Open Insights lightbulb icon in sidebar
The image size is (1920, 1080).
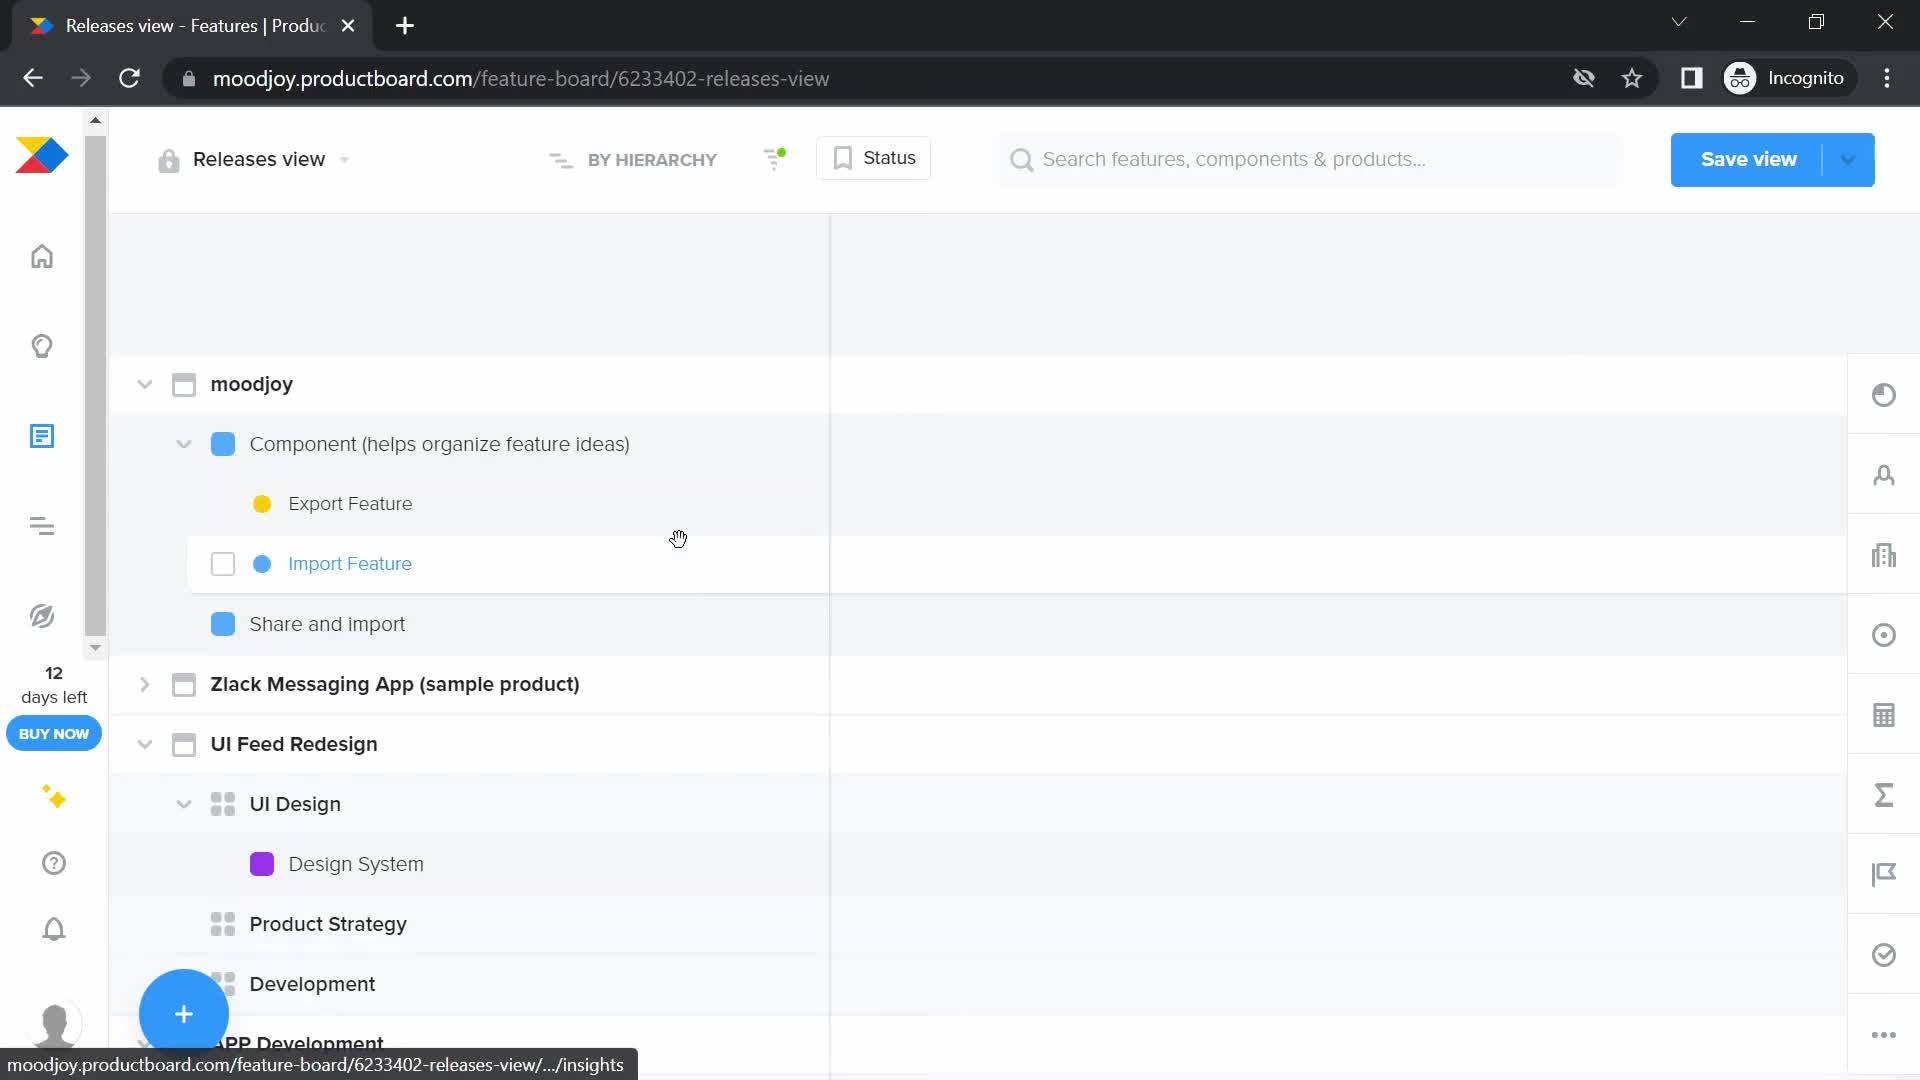[x=42, y=347]
